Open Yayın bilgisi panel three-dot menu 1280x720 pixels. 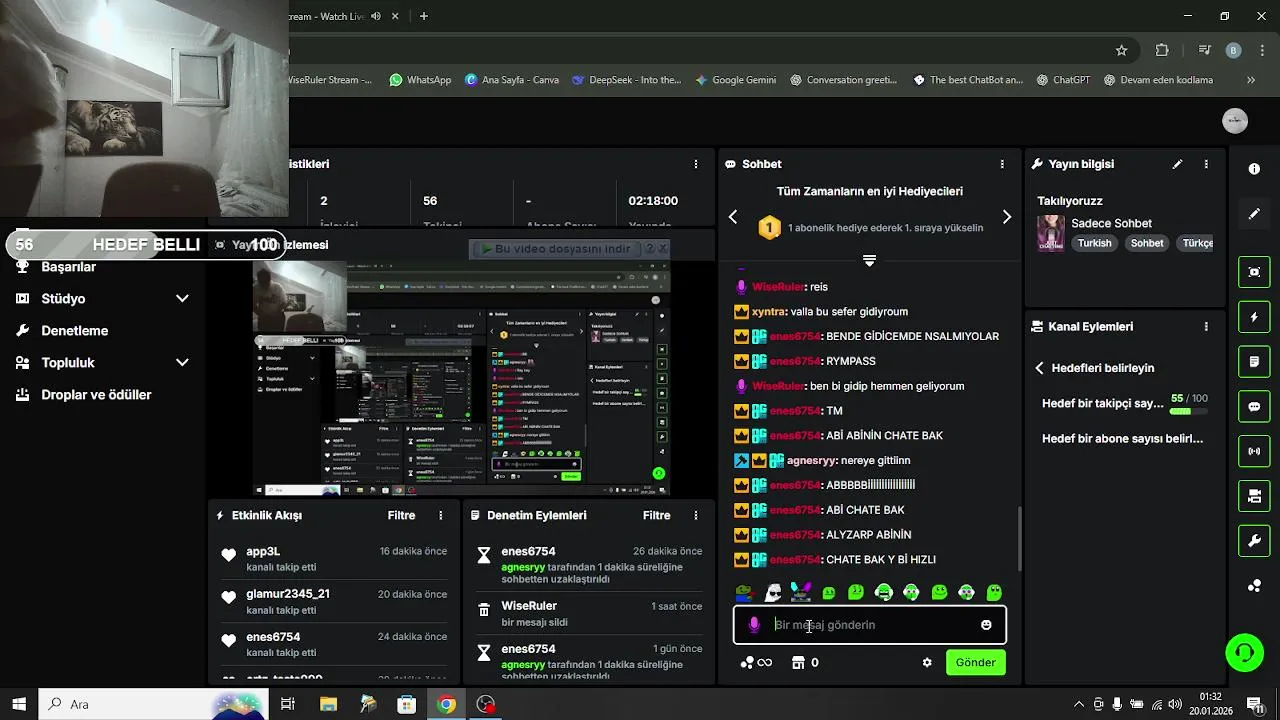pos(1206,164)
